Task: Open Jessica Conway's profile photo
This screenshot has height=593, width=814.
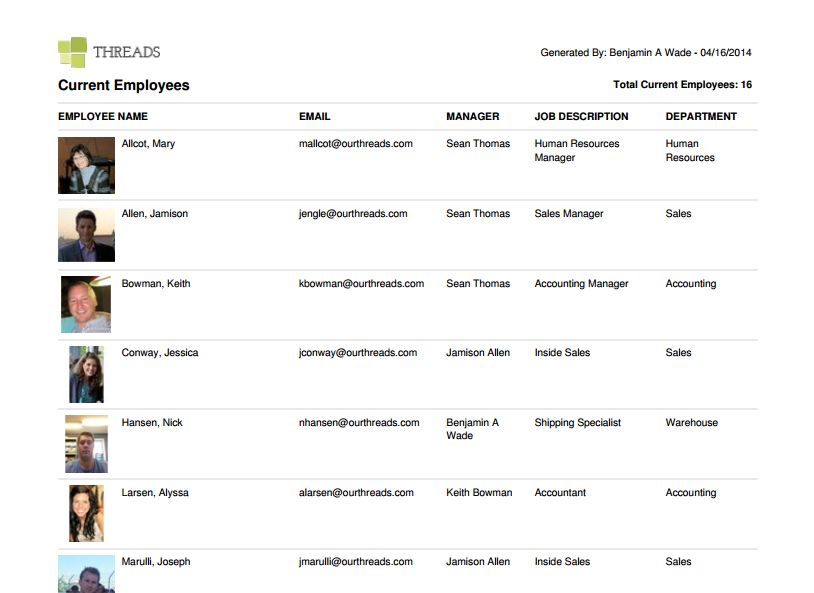Action: pyautogui.click(x=86, y=374)
